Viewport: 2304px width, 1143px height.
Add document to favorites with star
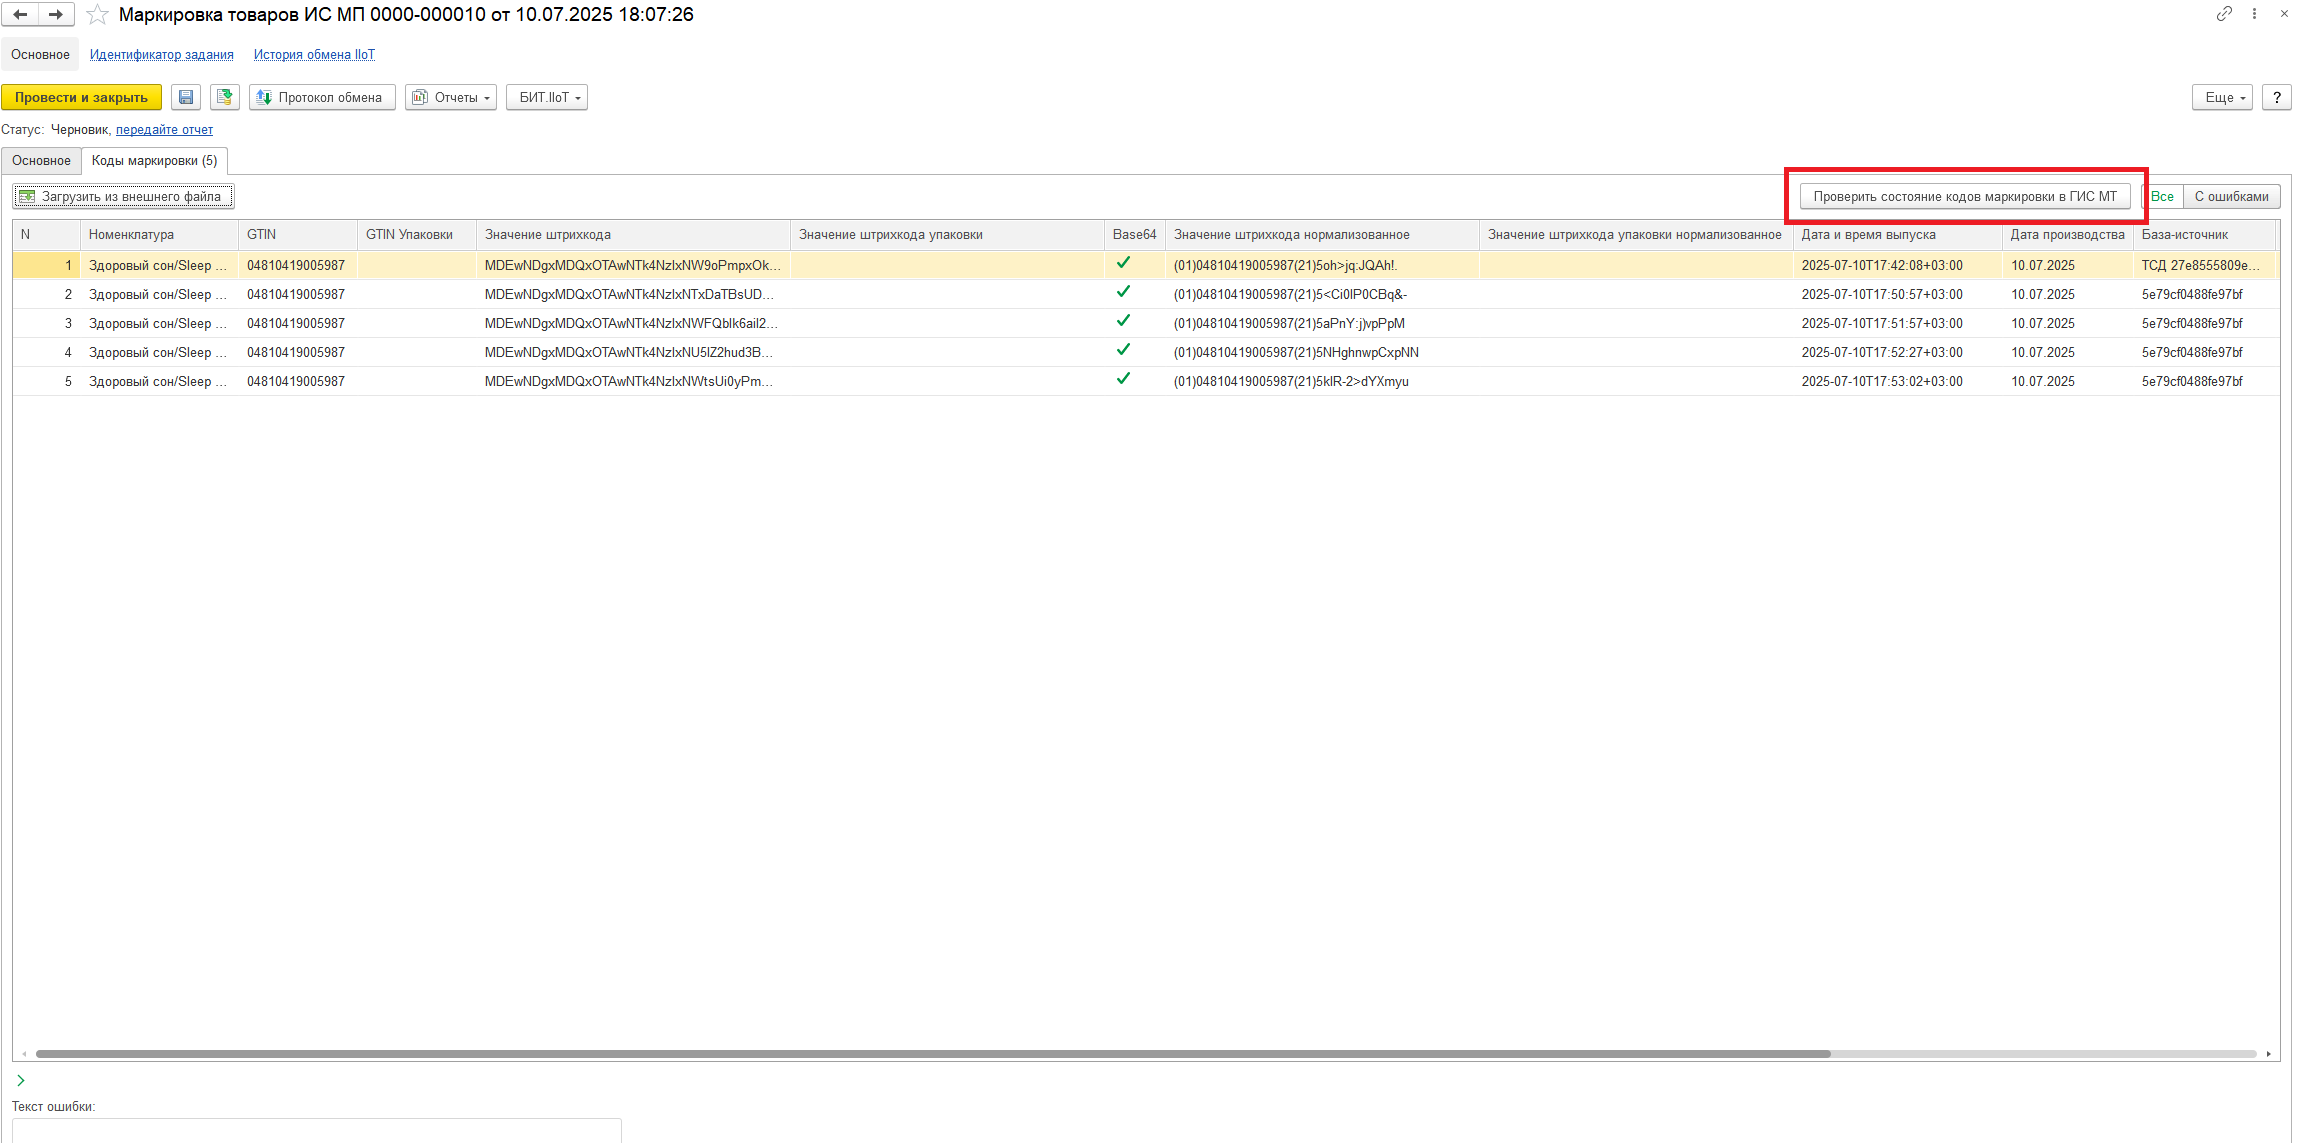[x=97, y=15]
